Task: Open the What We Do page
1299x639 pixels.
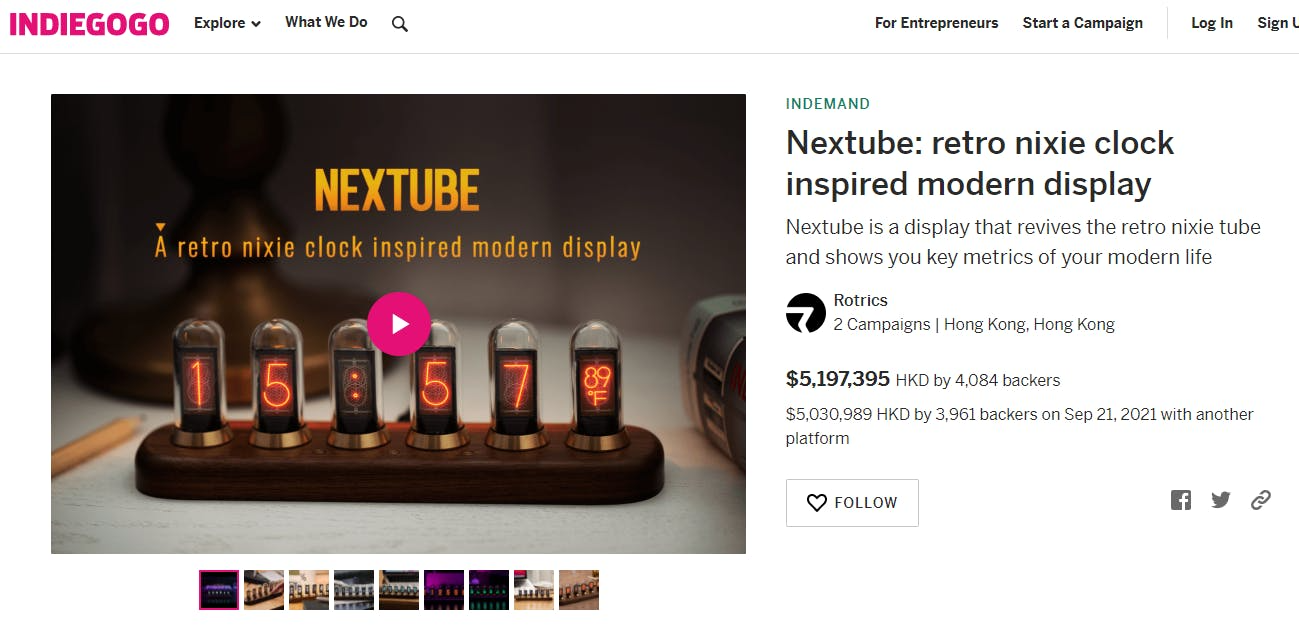Action: (x=326, y=22)
